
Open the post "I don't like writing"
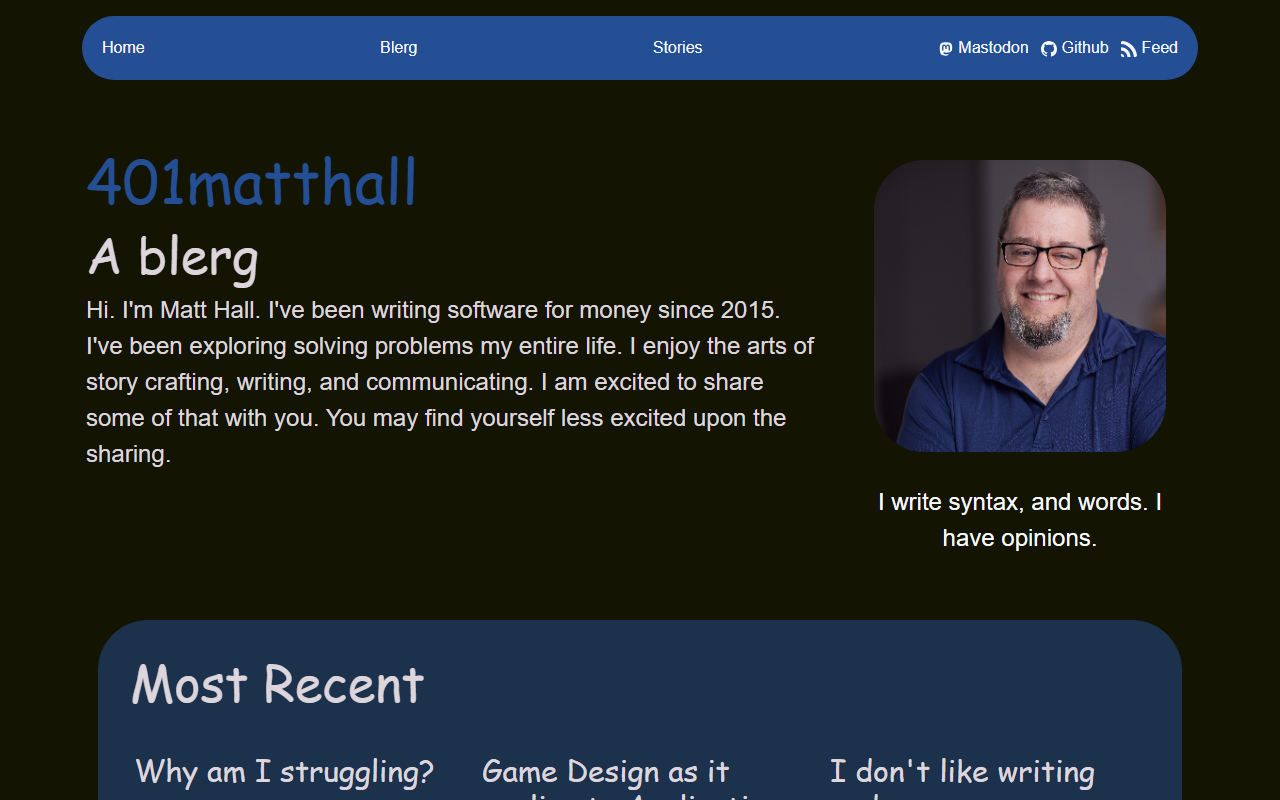coord(962,771)
